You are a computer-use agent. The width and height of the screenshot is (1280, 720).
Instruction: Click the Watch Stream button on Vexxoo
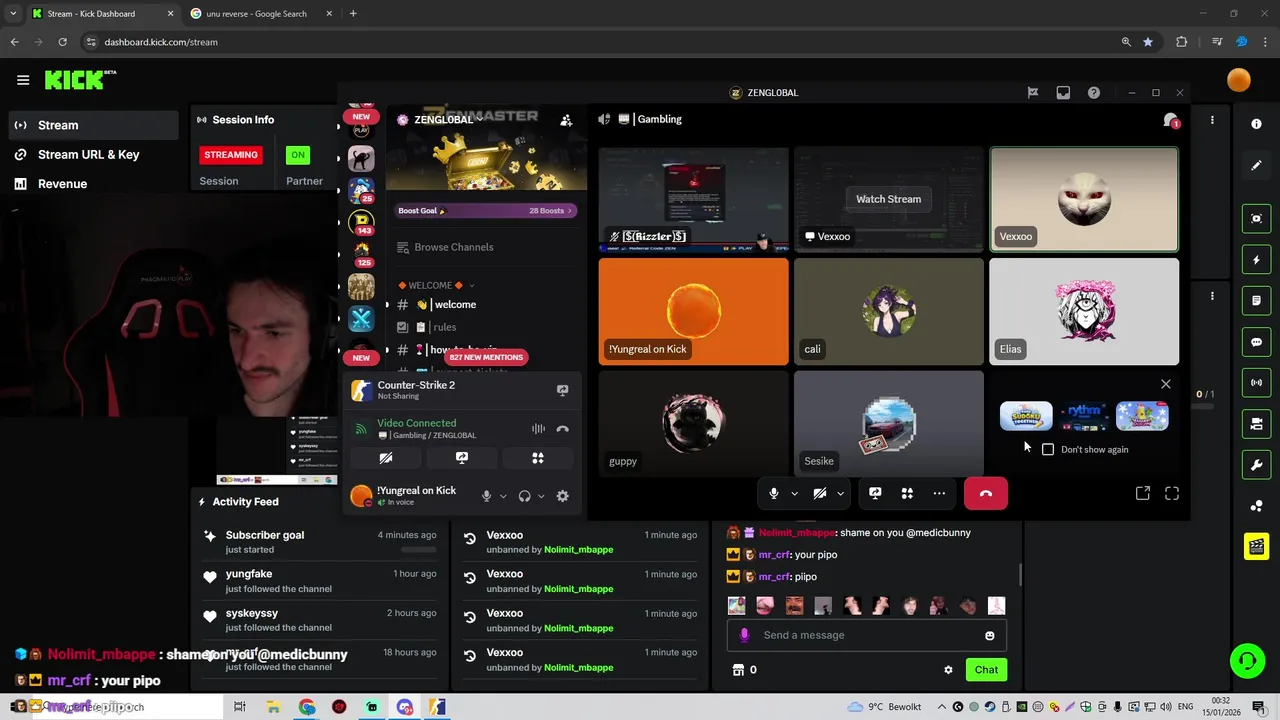click(888, 199)
